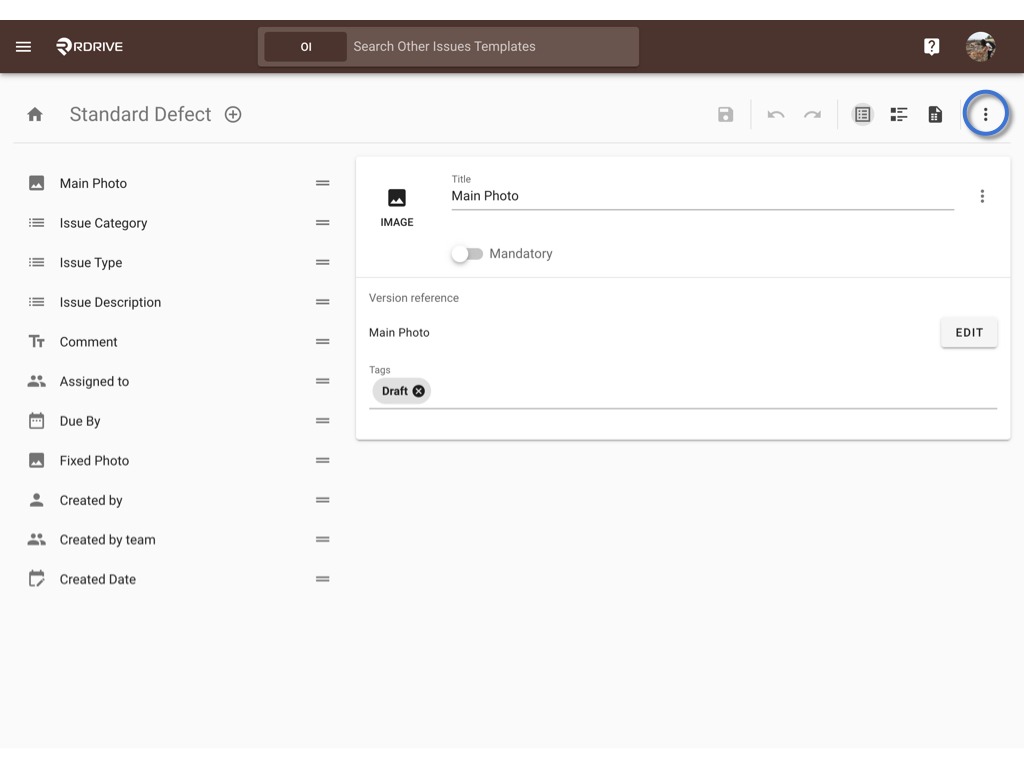
Task: Click the EDIT version reference button
Action: point(968,332)
